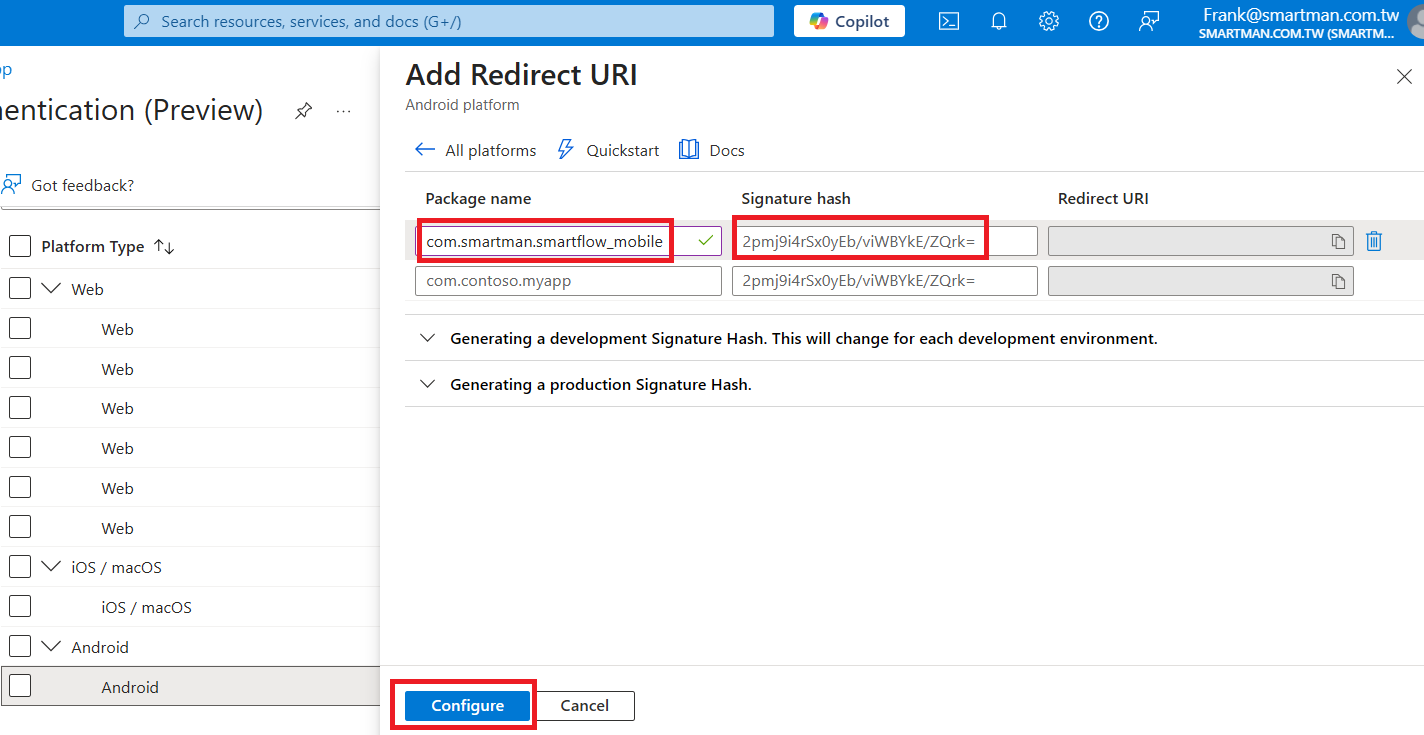Open the top bar feedback icon
1424x735 pixels.
[x=1149, y=21]
